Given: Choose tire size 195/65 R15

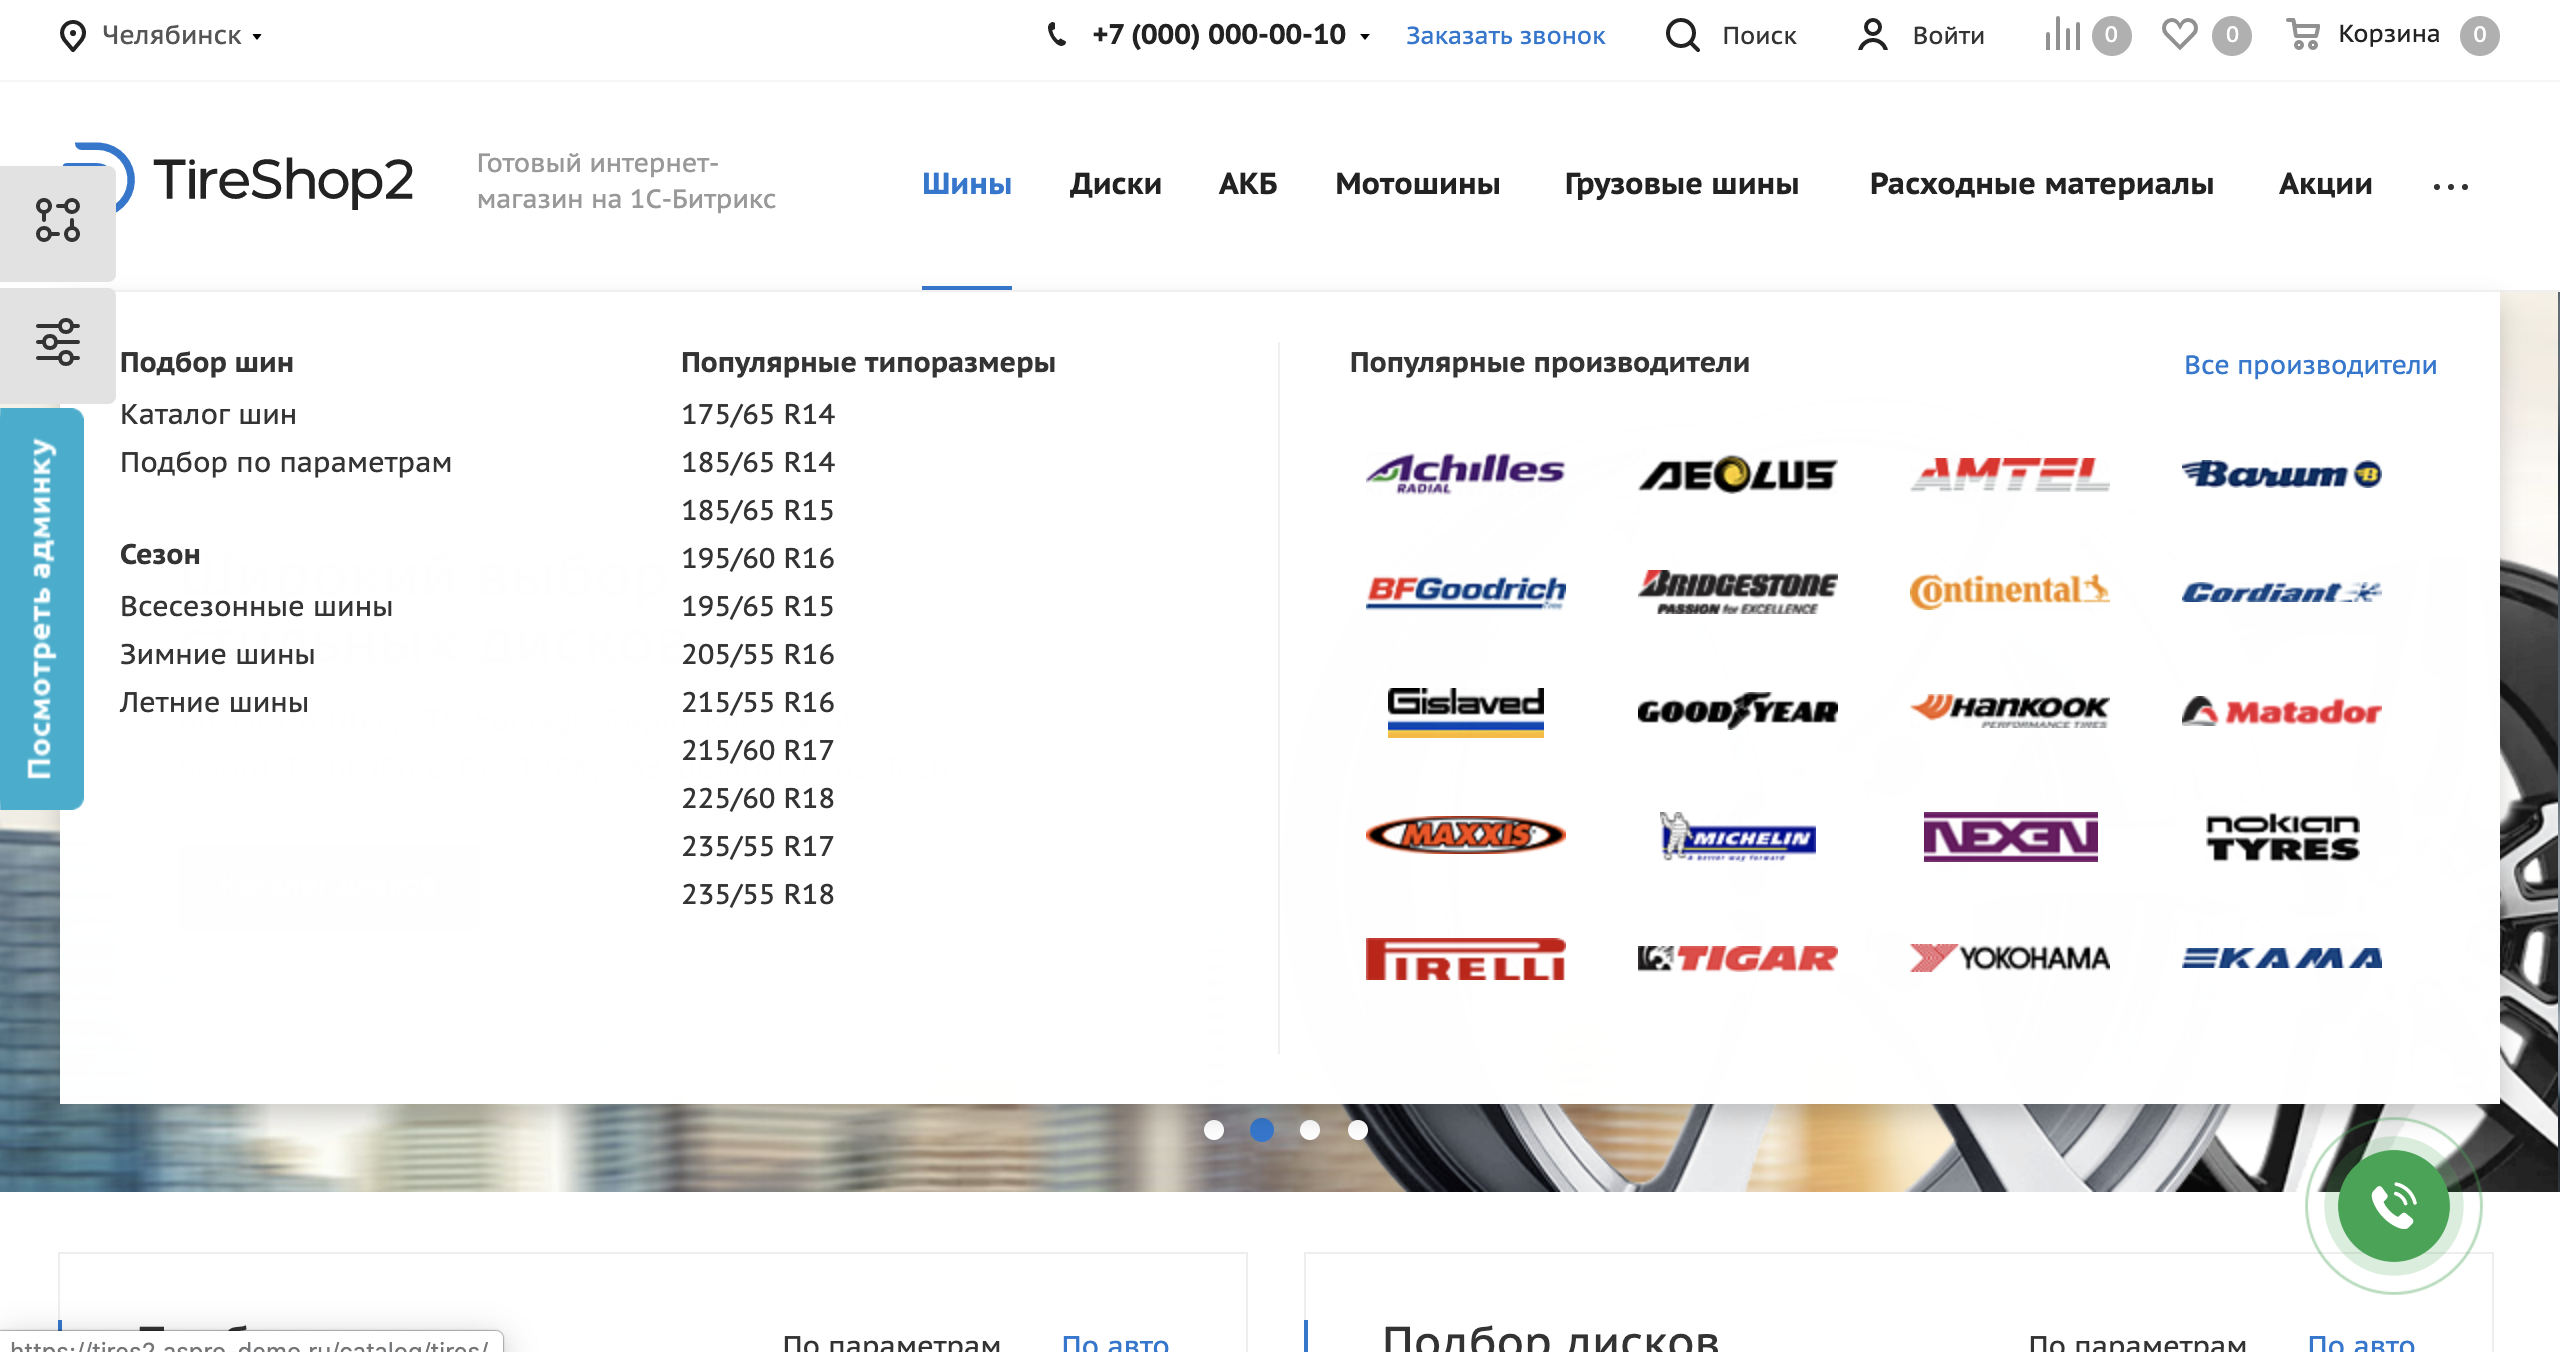Looking at the screenshot, I should tap(758, 607).
